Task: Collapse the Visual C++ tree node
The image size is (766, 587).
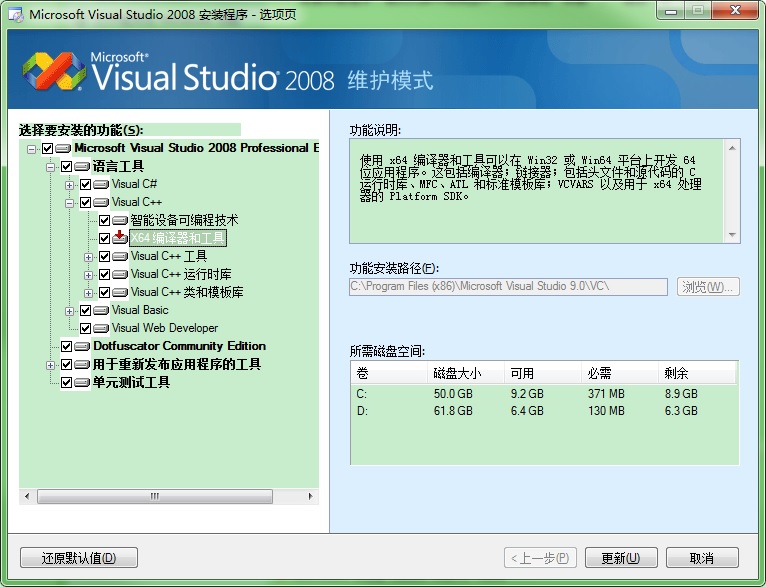Action: [69, 203]
